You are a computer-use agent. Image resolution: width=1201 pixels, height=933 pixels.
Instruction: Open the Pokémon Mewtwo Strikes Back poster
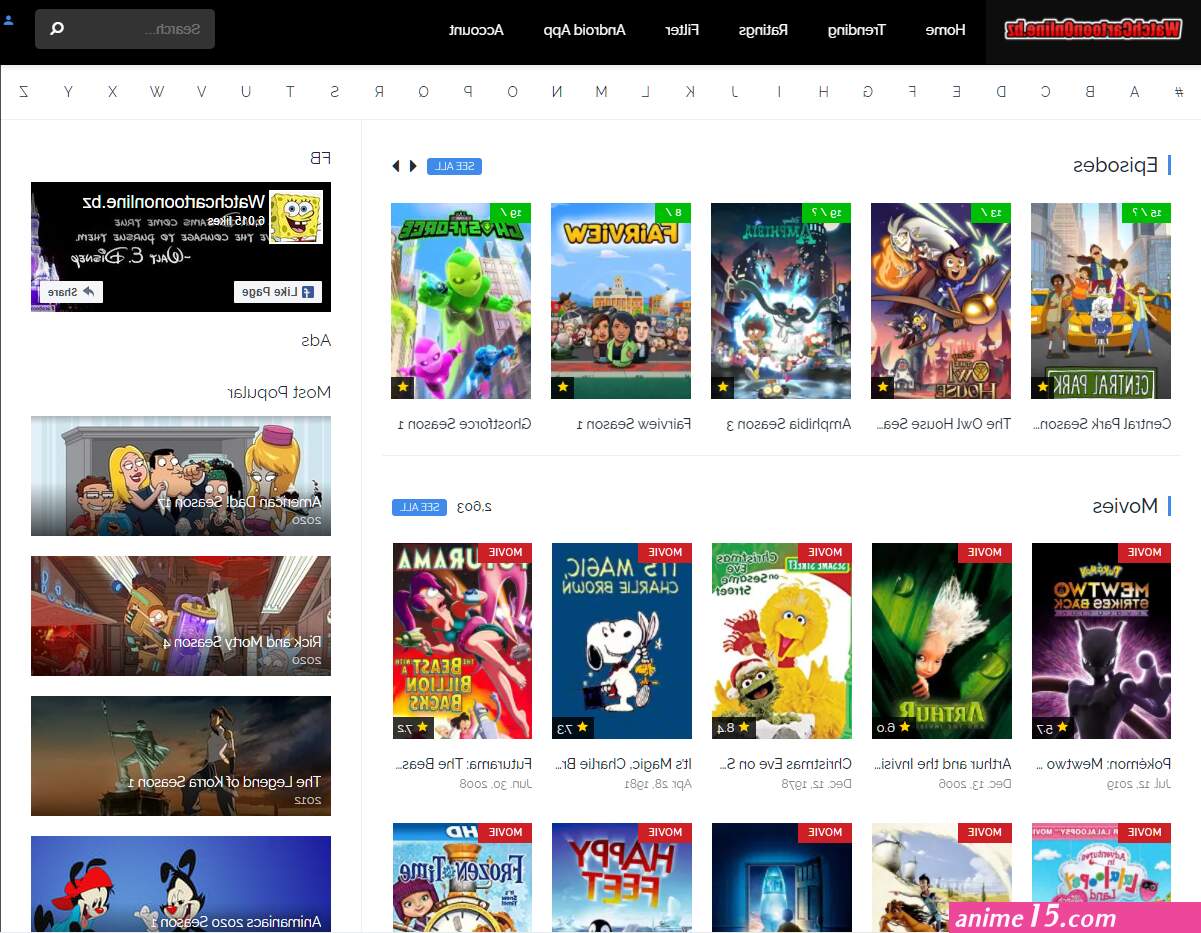tap(1102, 641)
